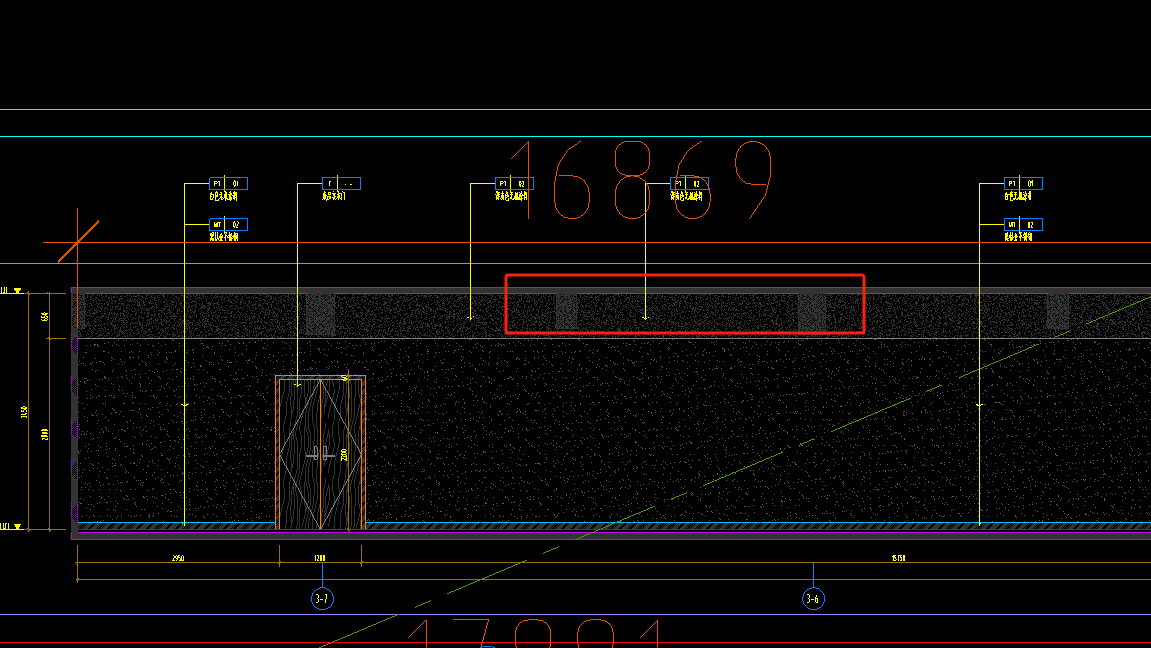Screen dimensions: 1151x648
Task: Select the P1 02 tag left of 16869
Action: tap(514, 183)
